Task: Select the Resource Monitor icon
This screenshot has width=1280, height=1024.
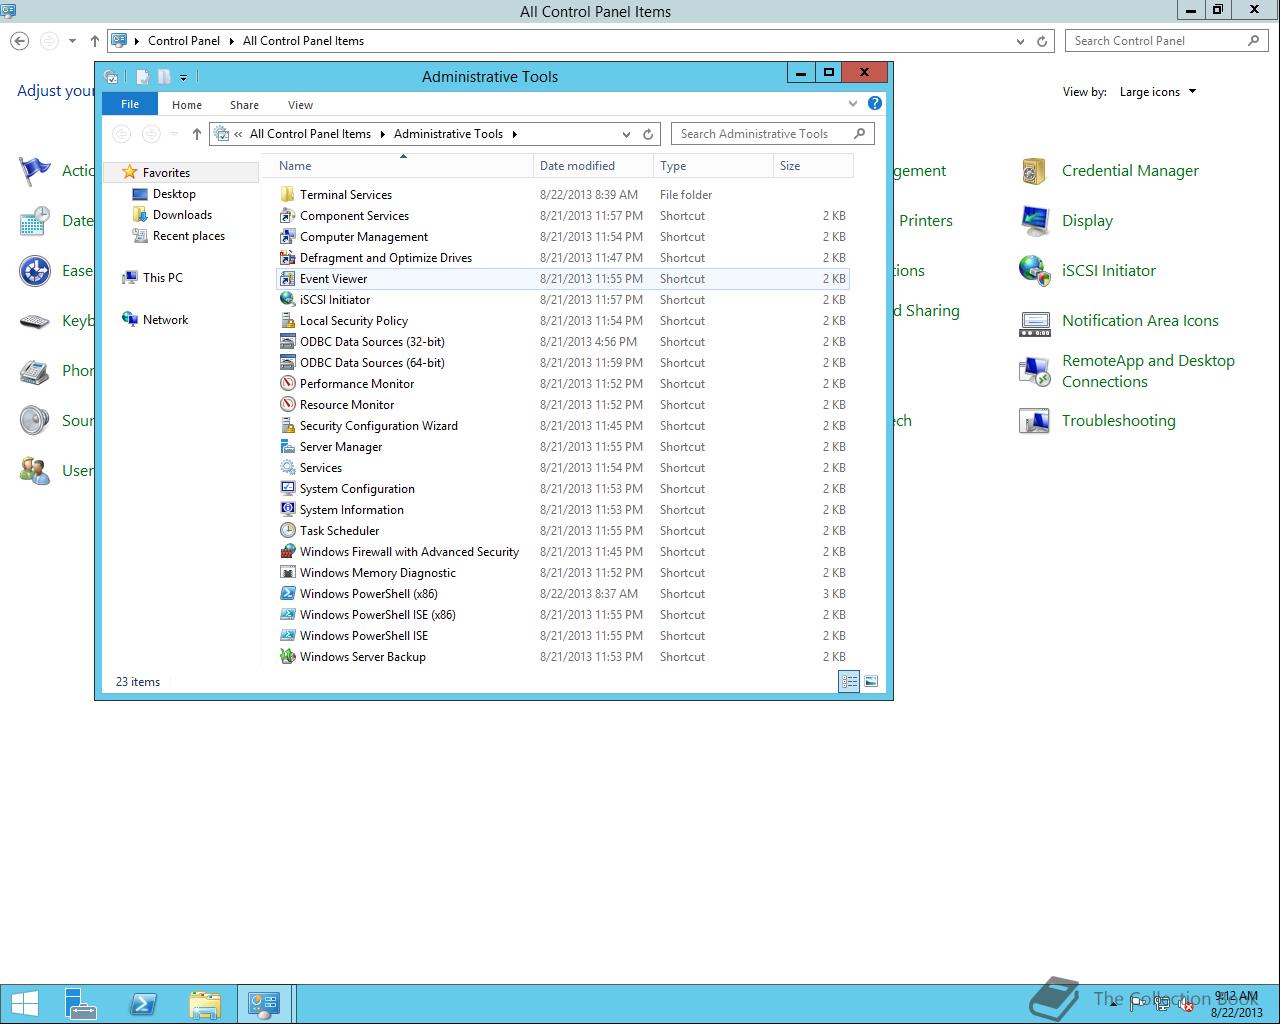Action: [288, 405]
